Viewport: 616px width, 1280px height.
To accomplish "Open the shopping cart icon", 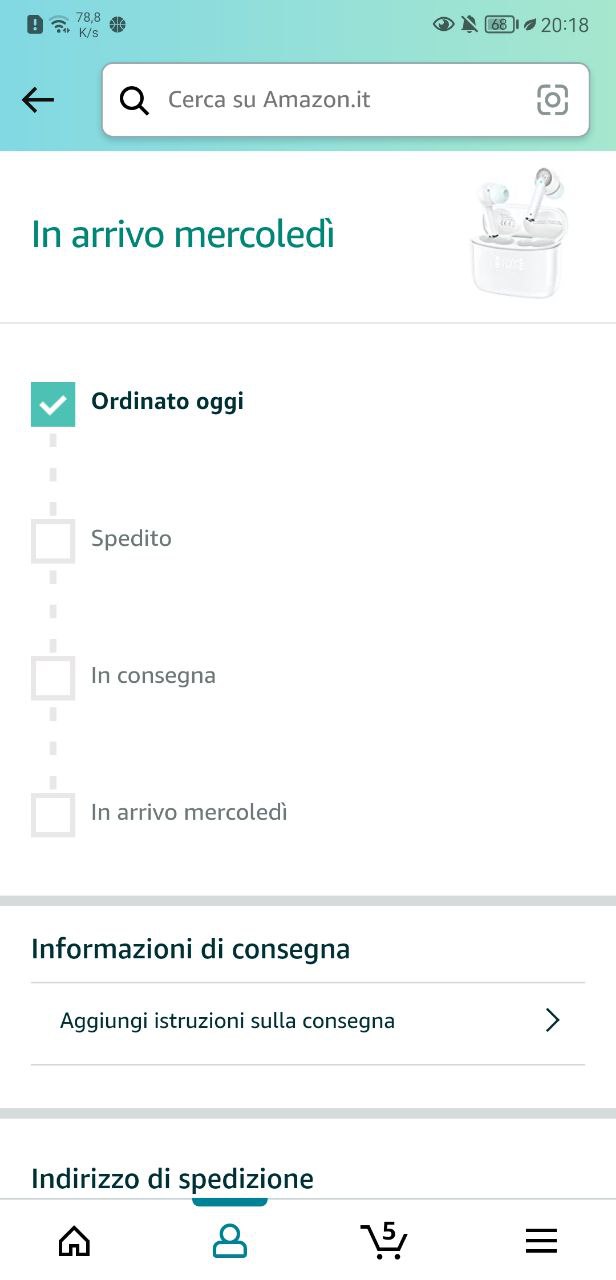I will point(384,1240).
